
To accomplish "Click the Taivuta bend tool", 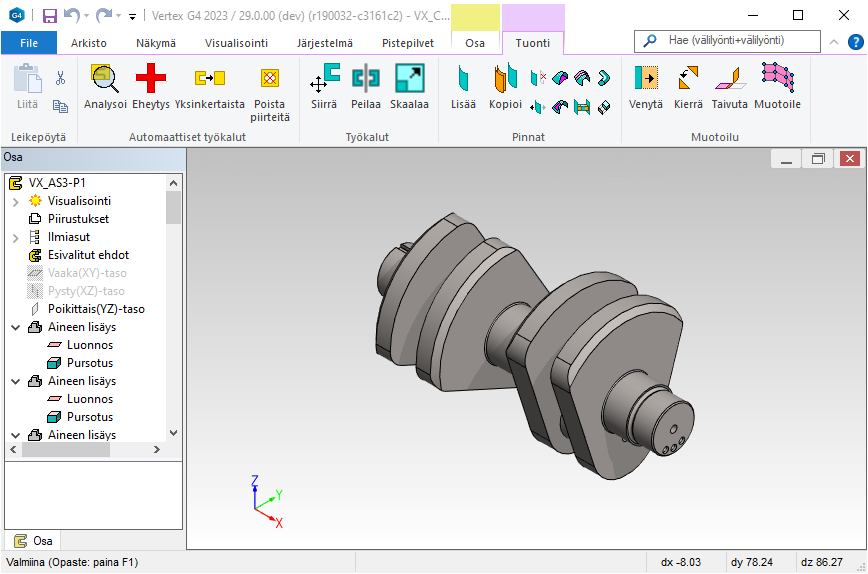I will pos(730,86).
